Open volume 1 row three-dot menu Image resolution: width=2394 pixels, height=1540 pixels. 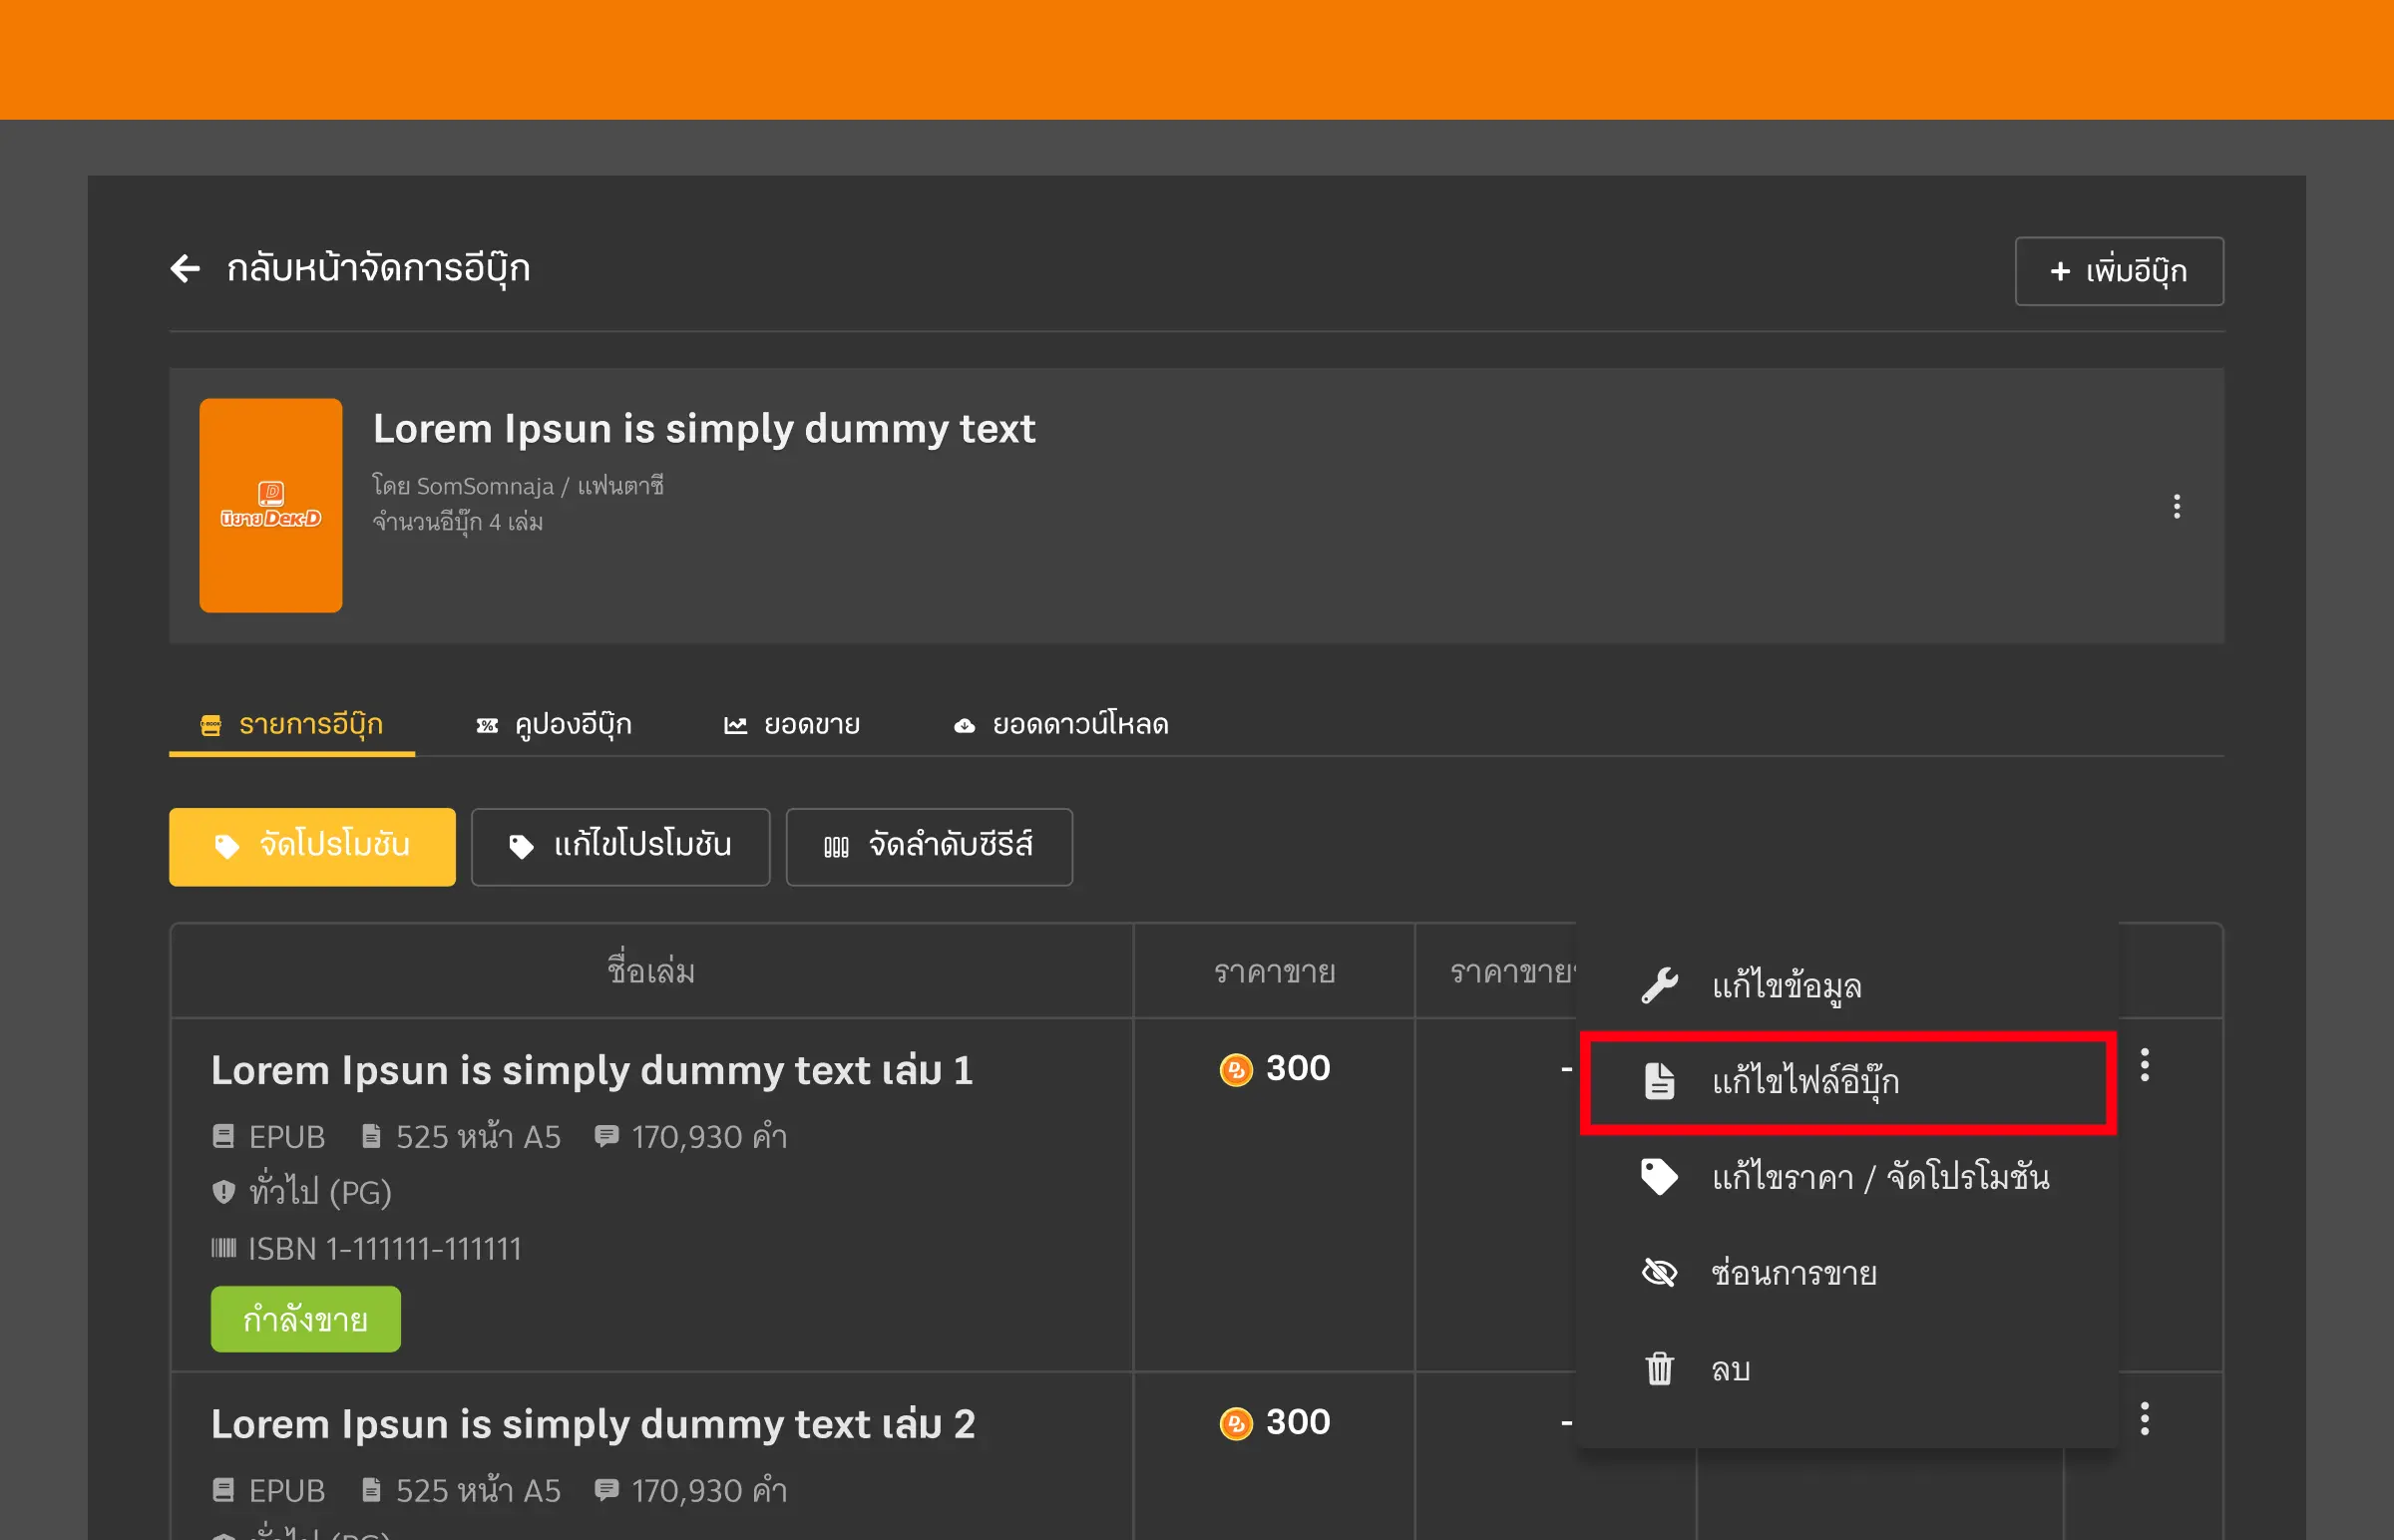[x=2144, y=1065]
